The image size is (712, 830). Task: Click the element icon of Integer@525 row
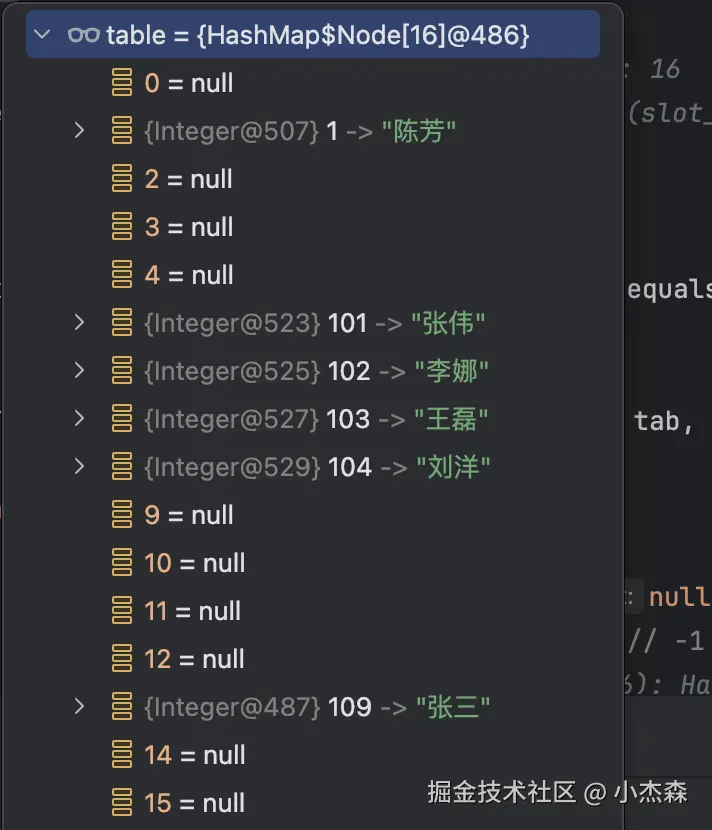122,370
